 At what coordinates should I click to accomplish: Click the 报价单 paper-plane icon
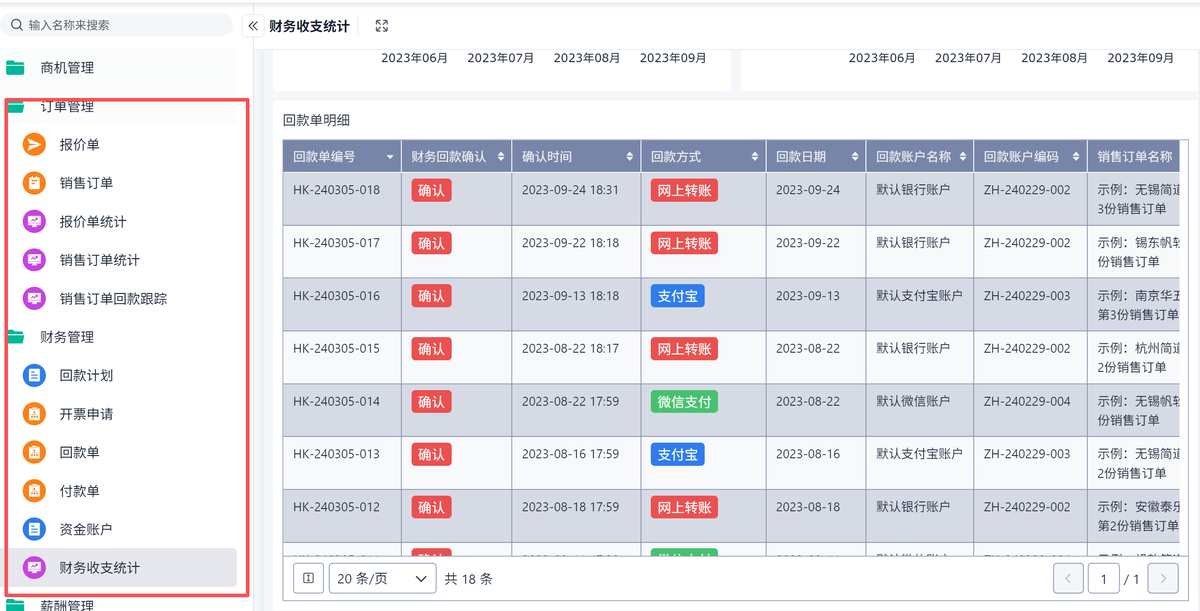(x=34, y=145)
